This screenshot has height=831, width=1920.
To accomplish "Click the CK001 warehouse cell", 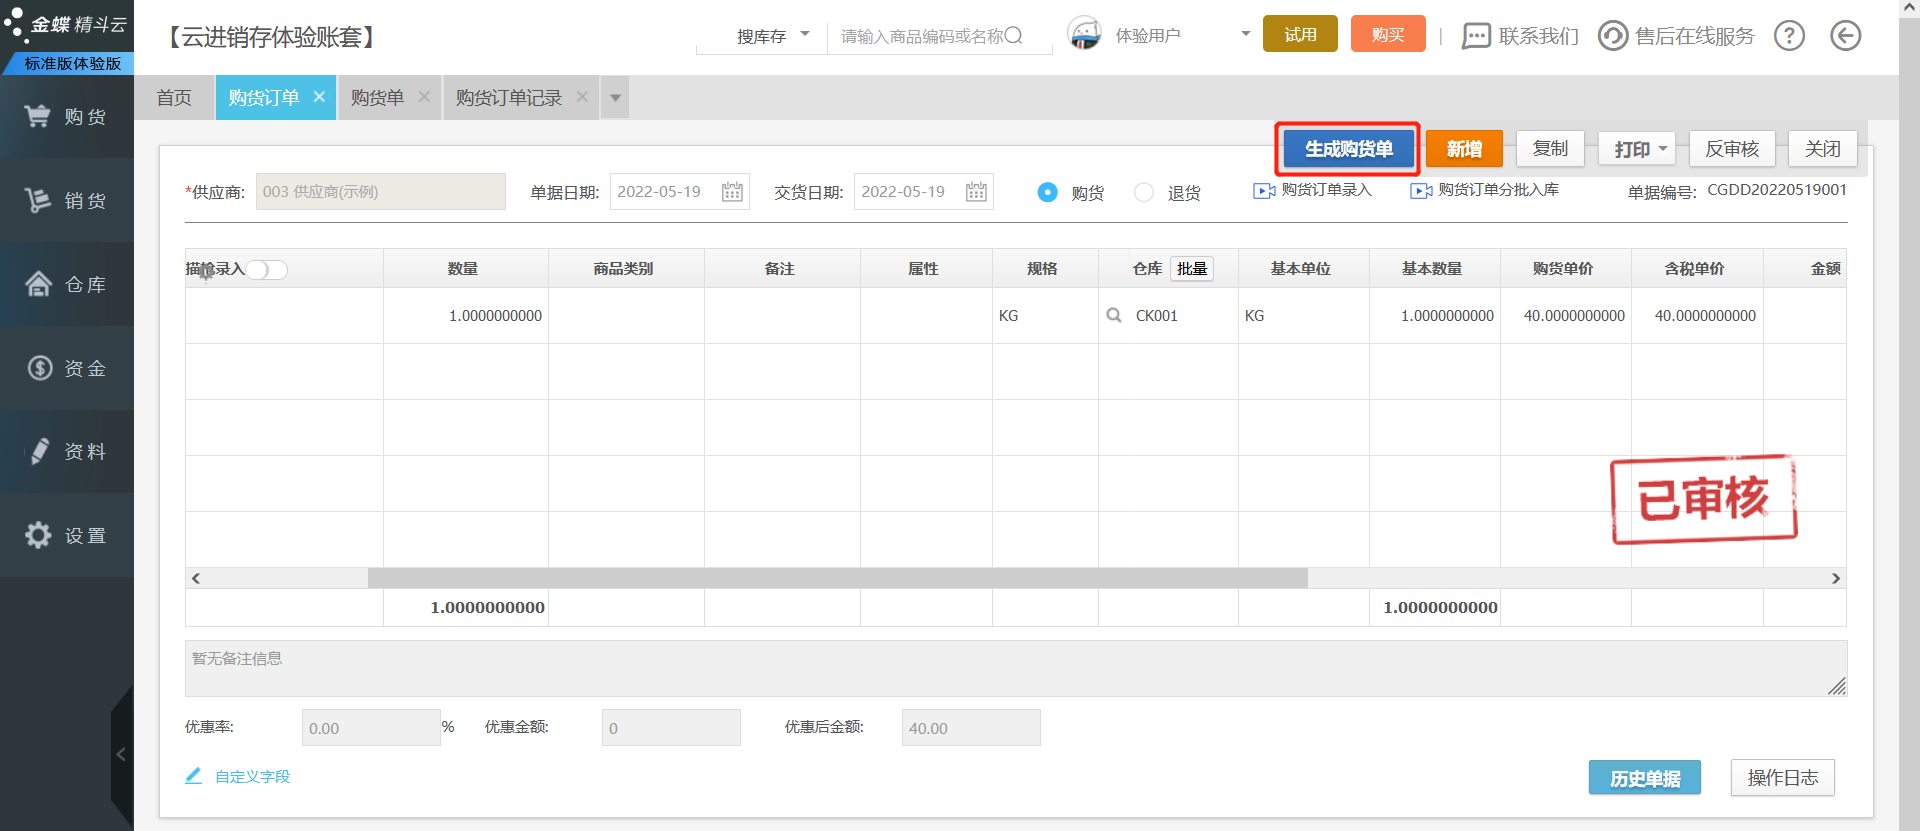I will point(1168,316).
